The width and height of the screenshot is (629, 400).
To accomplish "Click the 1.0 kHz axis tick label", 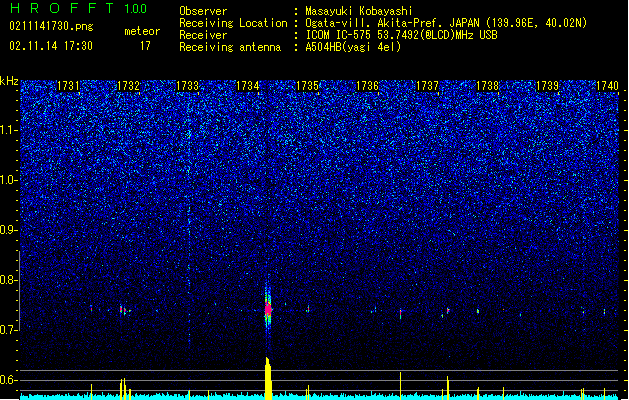I will (9, 180).
